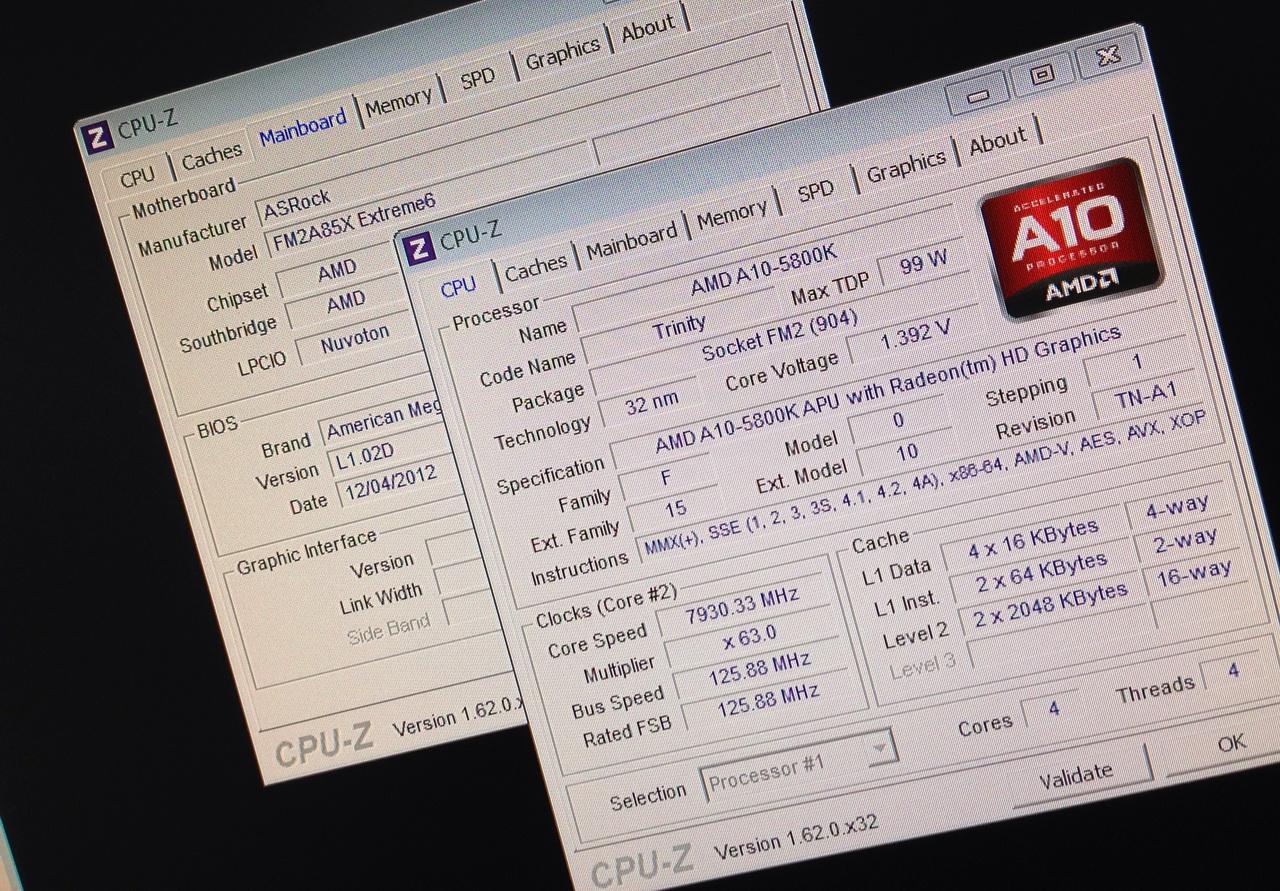
Task: Click the Multiplier value x 63.0
Action: [749, 638]
